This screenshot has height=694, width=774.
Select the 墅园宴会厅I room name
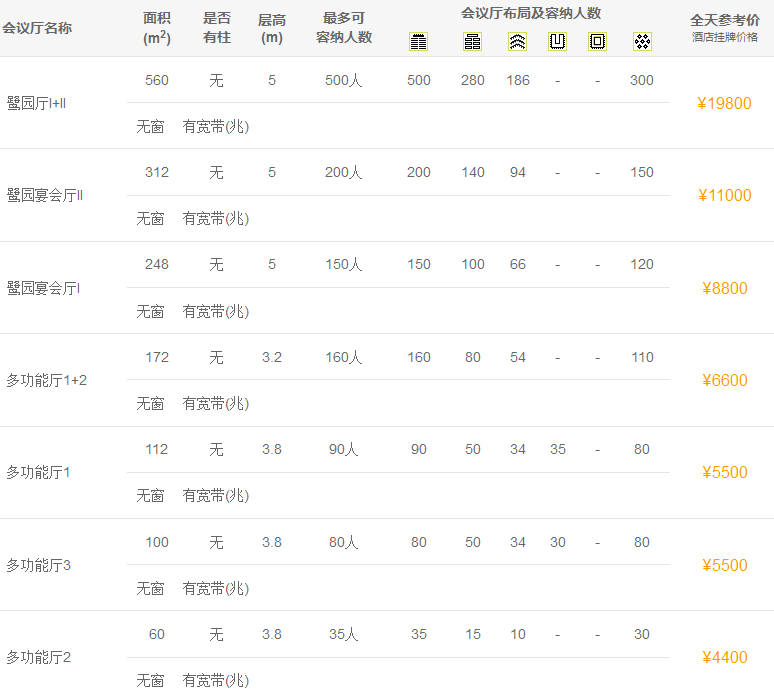43,288
